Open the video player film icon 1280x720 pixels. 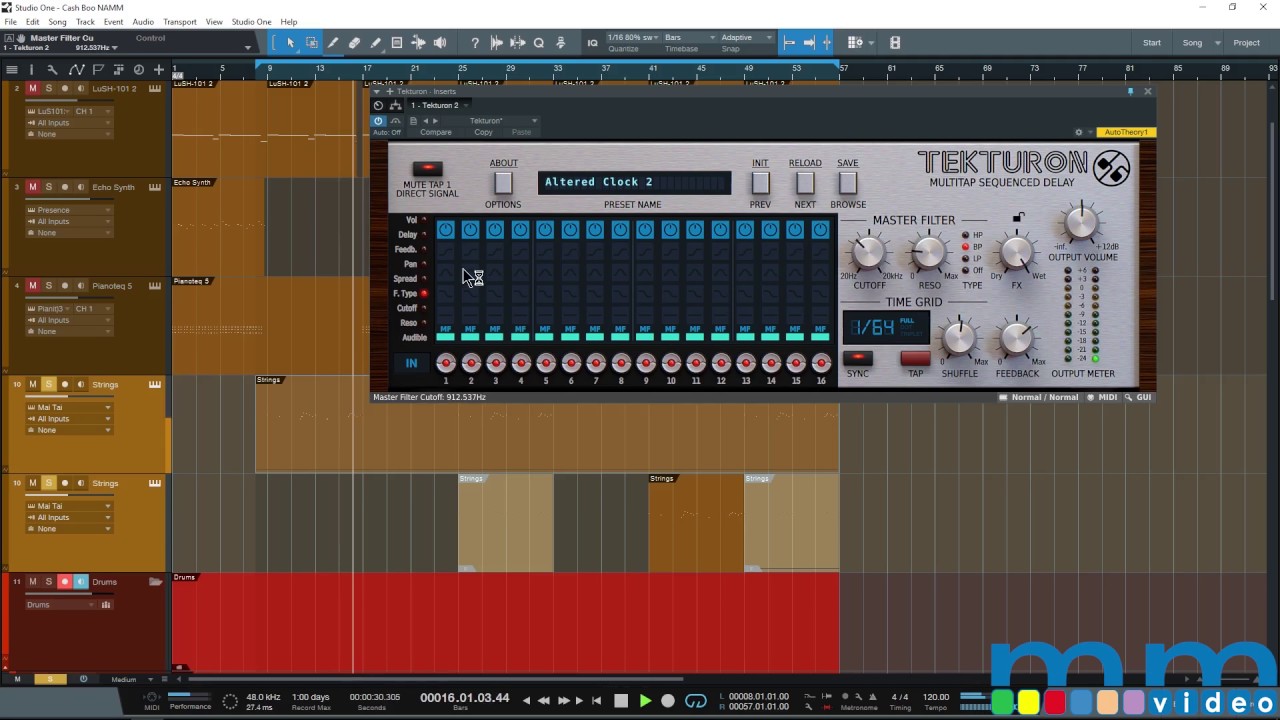point(895,43)
